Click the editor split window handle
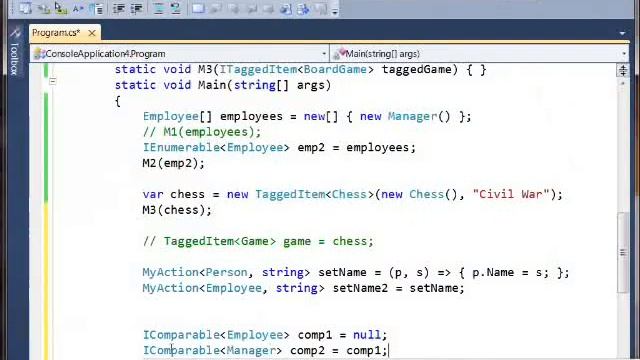The width and height of the screenshot is (640, 360). click(623, 70)
